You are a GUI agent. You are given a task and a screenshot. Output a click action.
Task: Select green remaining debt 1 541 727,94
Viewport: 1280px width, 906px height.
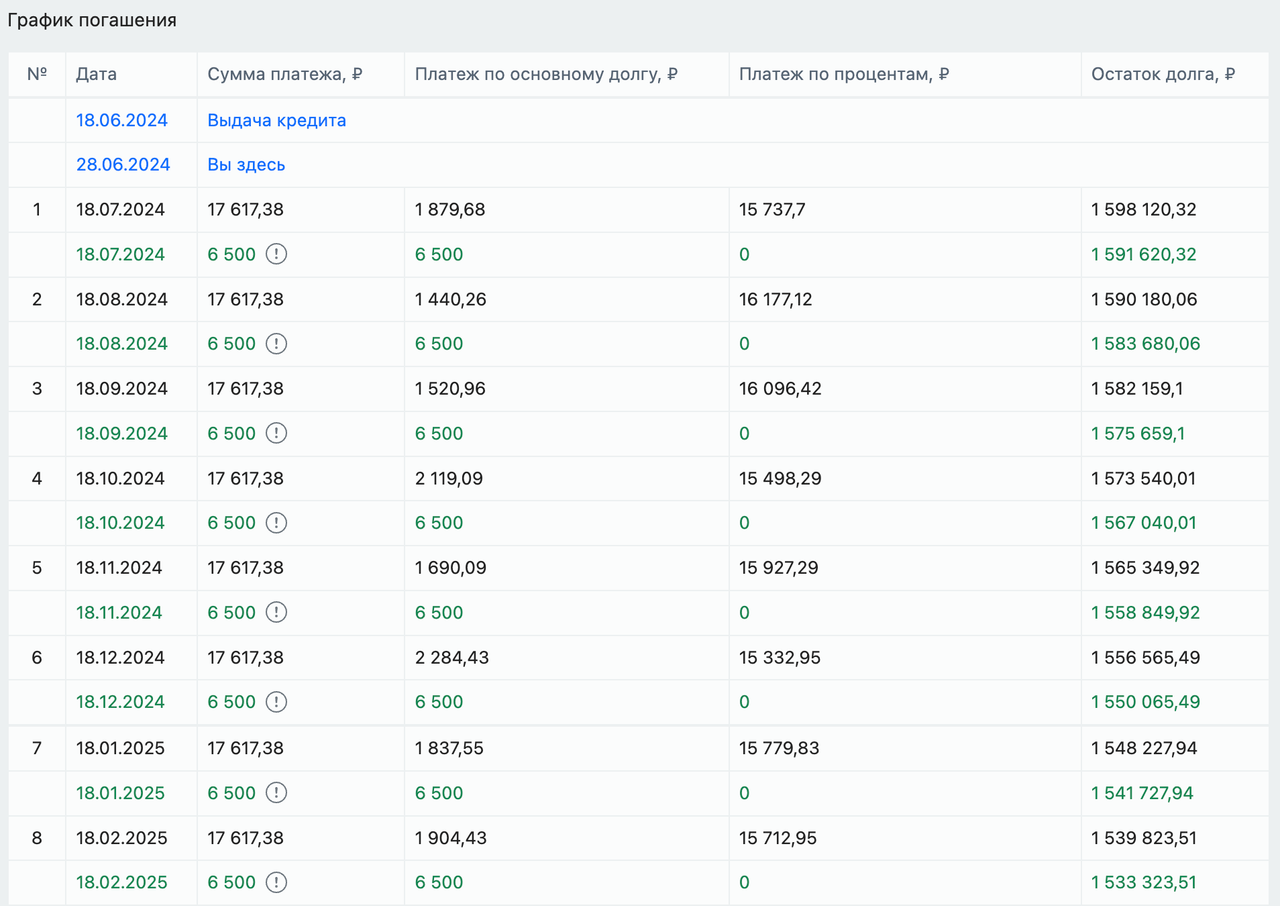pyautogui.click(x=1142, y=793)
